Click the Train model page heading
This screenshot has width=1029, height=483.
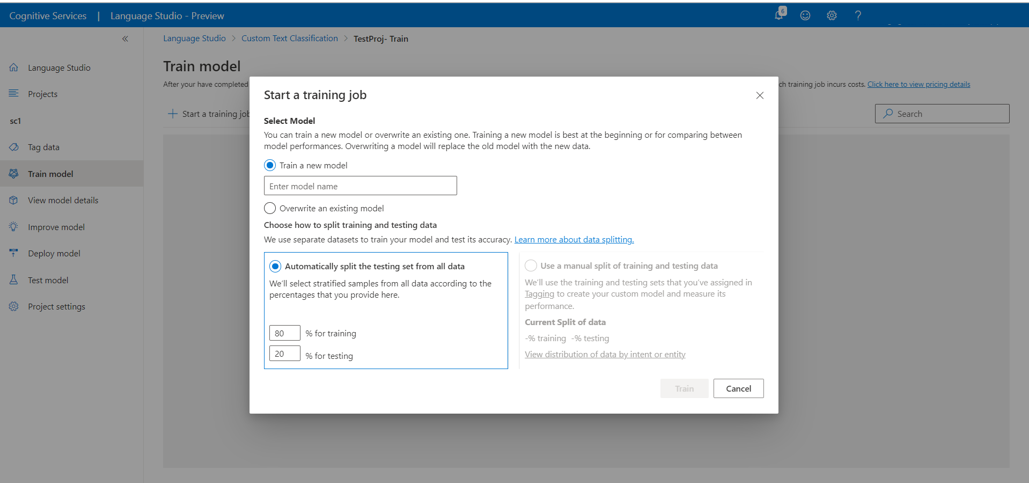click(201, 66)
